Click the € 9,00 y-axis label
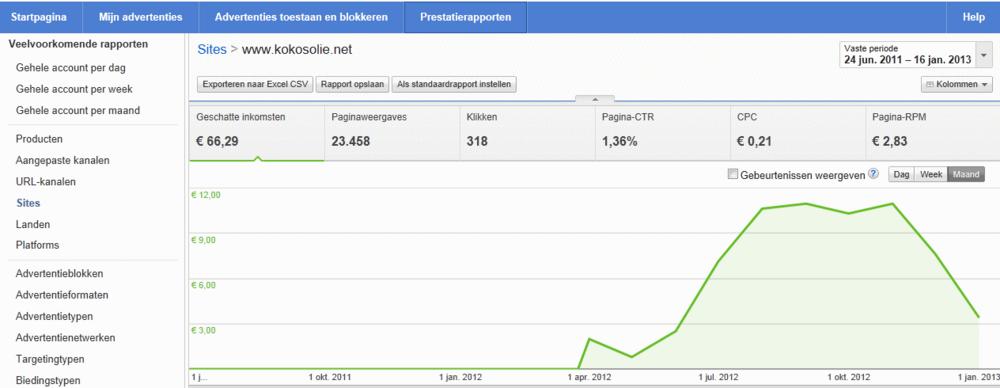The width and height of the screenshot is (1000, 388). click(203, 240)
